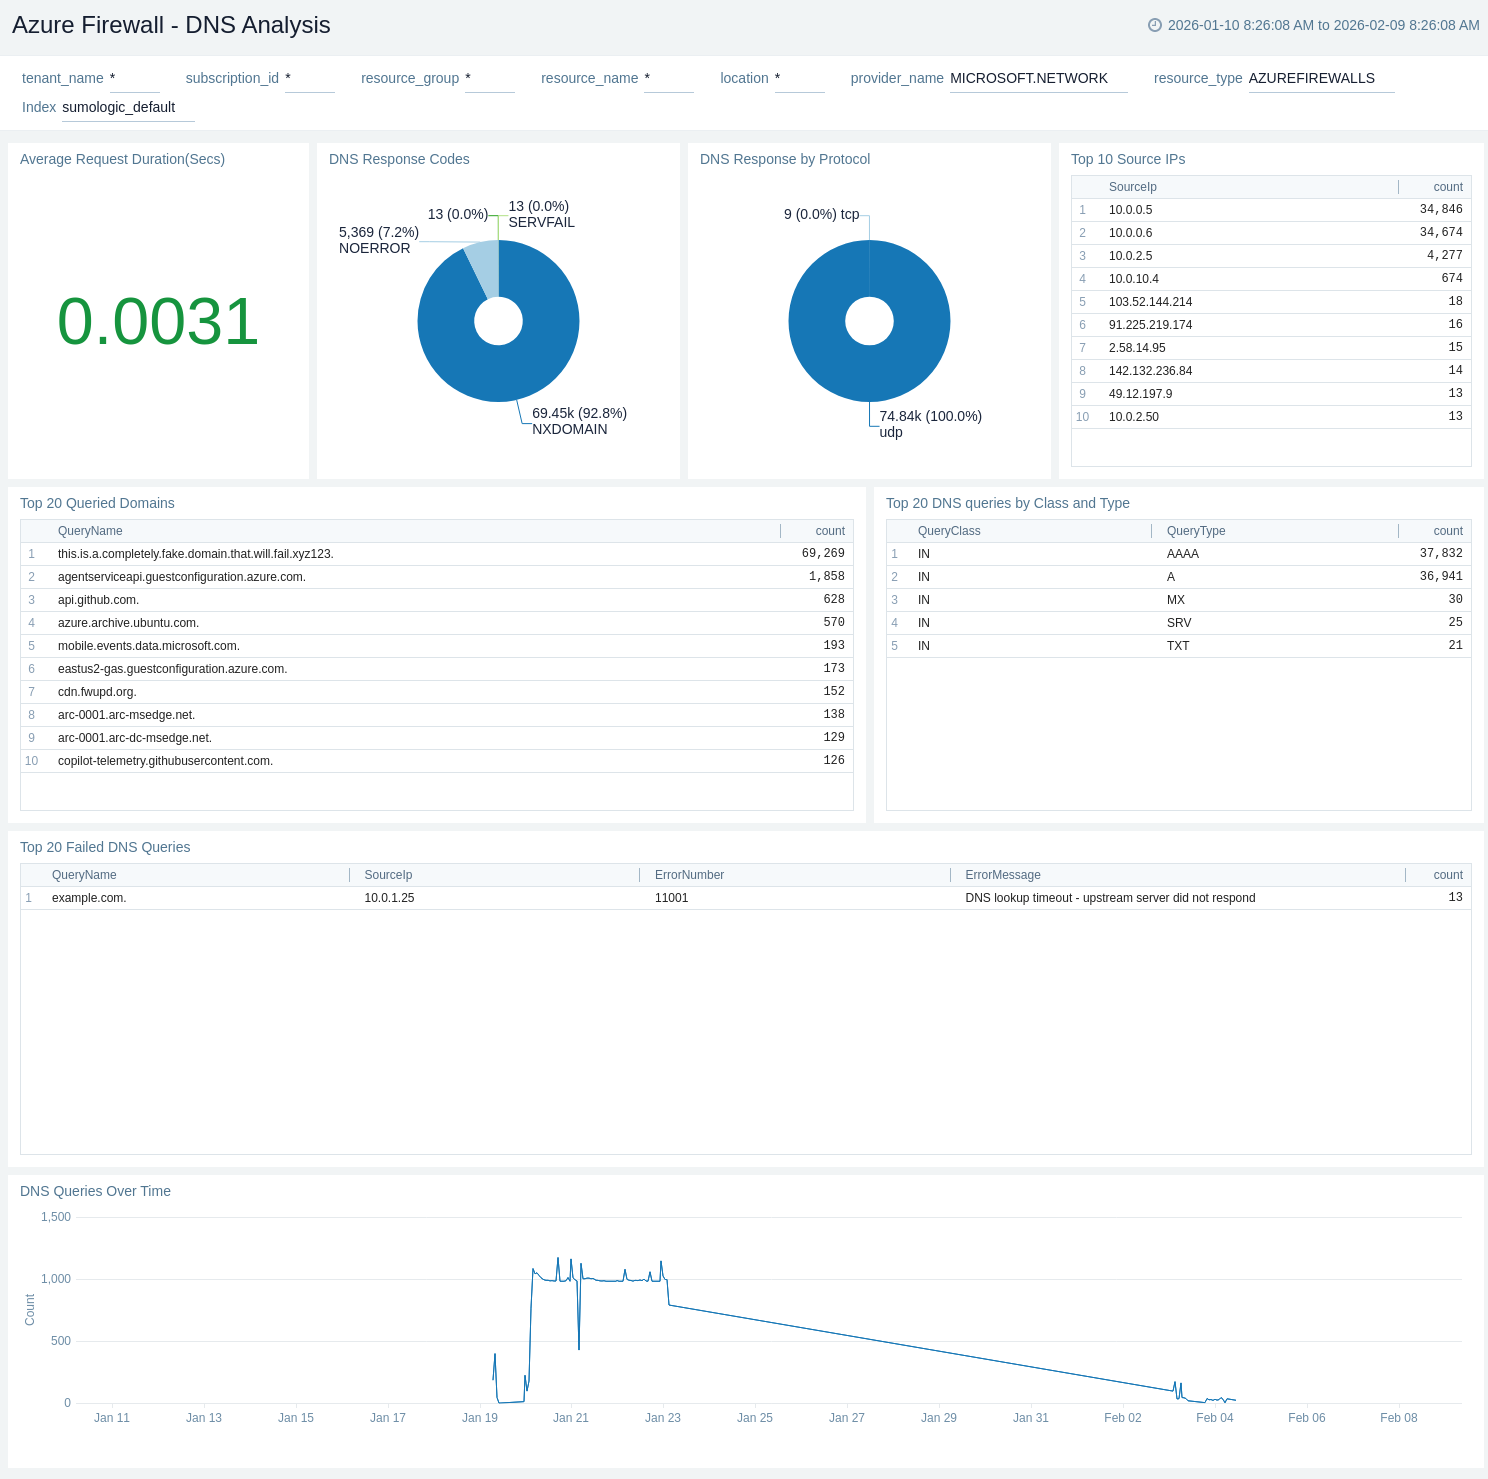Click the clock icon beside the time range
This screenshot has width=1488, height=1479.
(x=1155, y=25)
